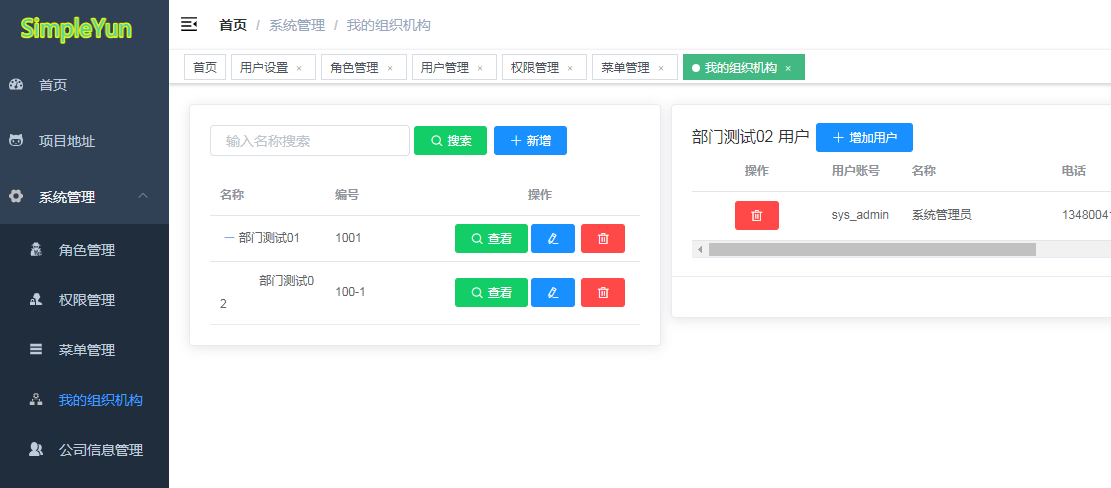Close the 菜单管理 tab
The height and width of the screenshot is (488, 1111).
pyautogui.click(x=661, y=68)
